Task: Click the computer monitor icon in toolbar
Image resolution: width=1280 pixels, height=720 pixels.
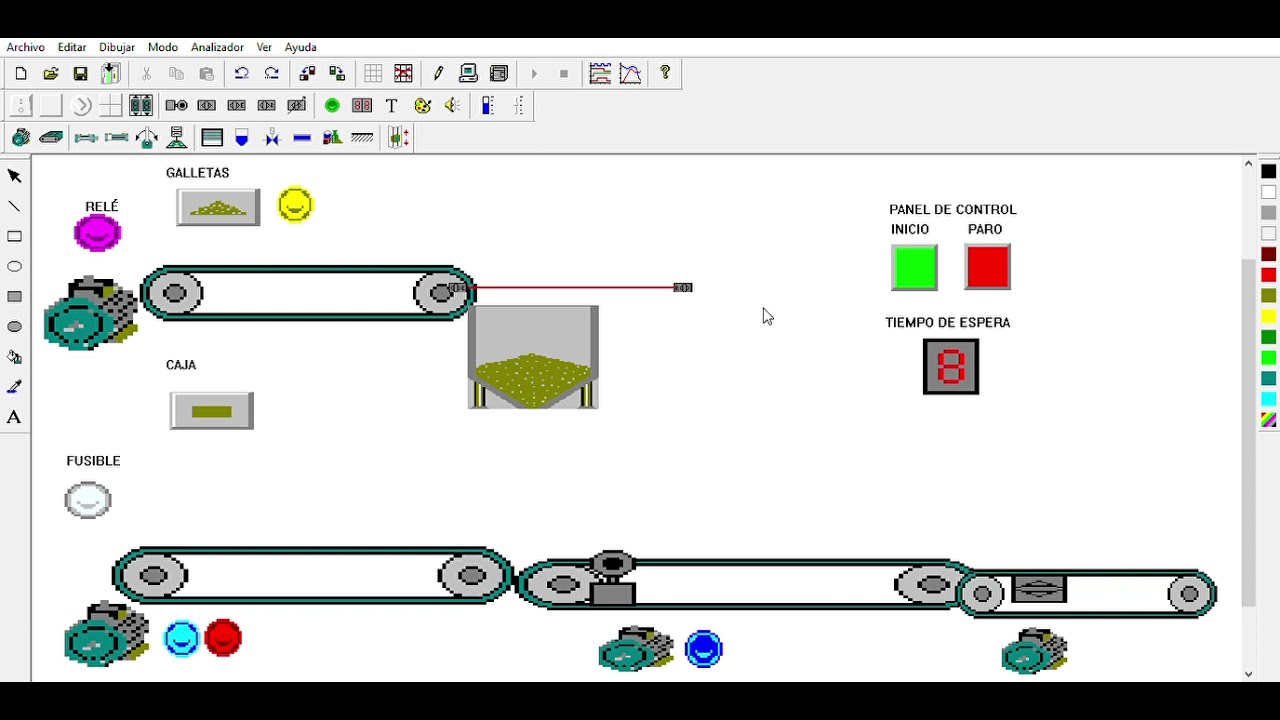Action: coord(468,74)
